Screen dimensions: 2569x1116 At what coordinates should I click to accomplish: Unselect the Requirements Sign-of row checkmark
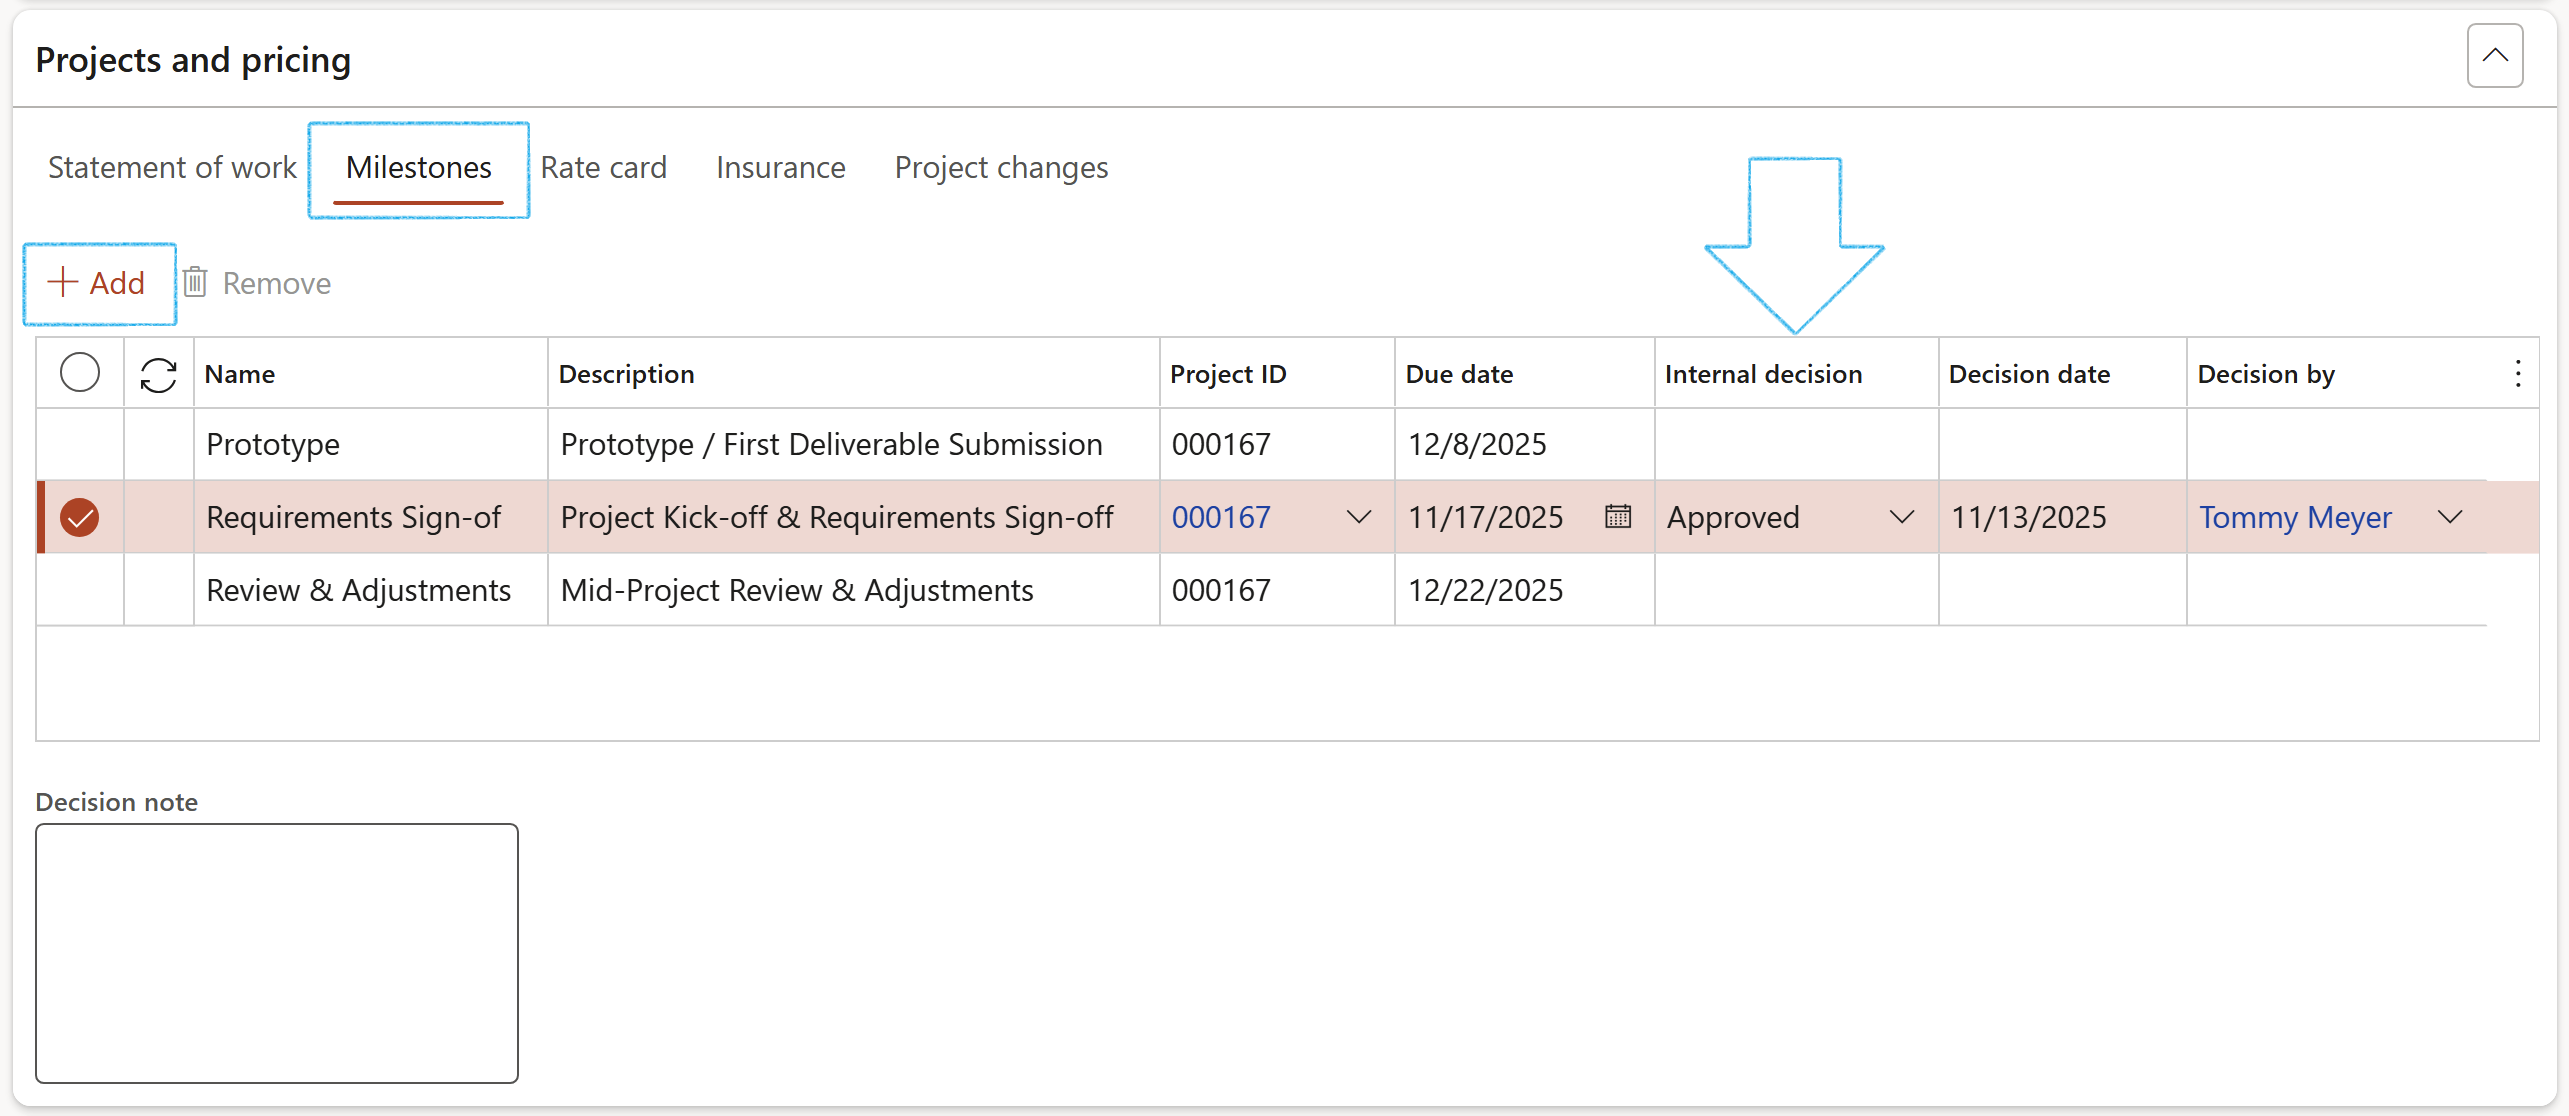(80, 517)
